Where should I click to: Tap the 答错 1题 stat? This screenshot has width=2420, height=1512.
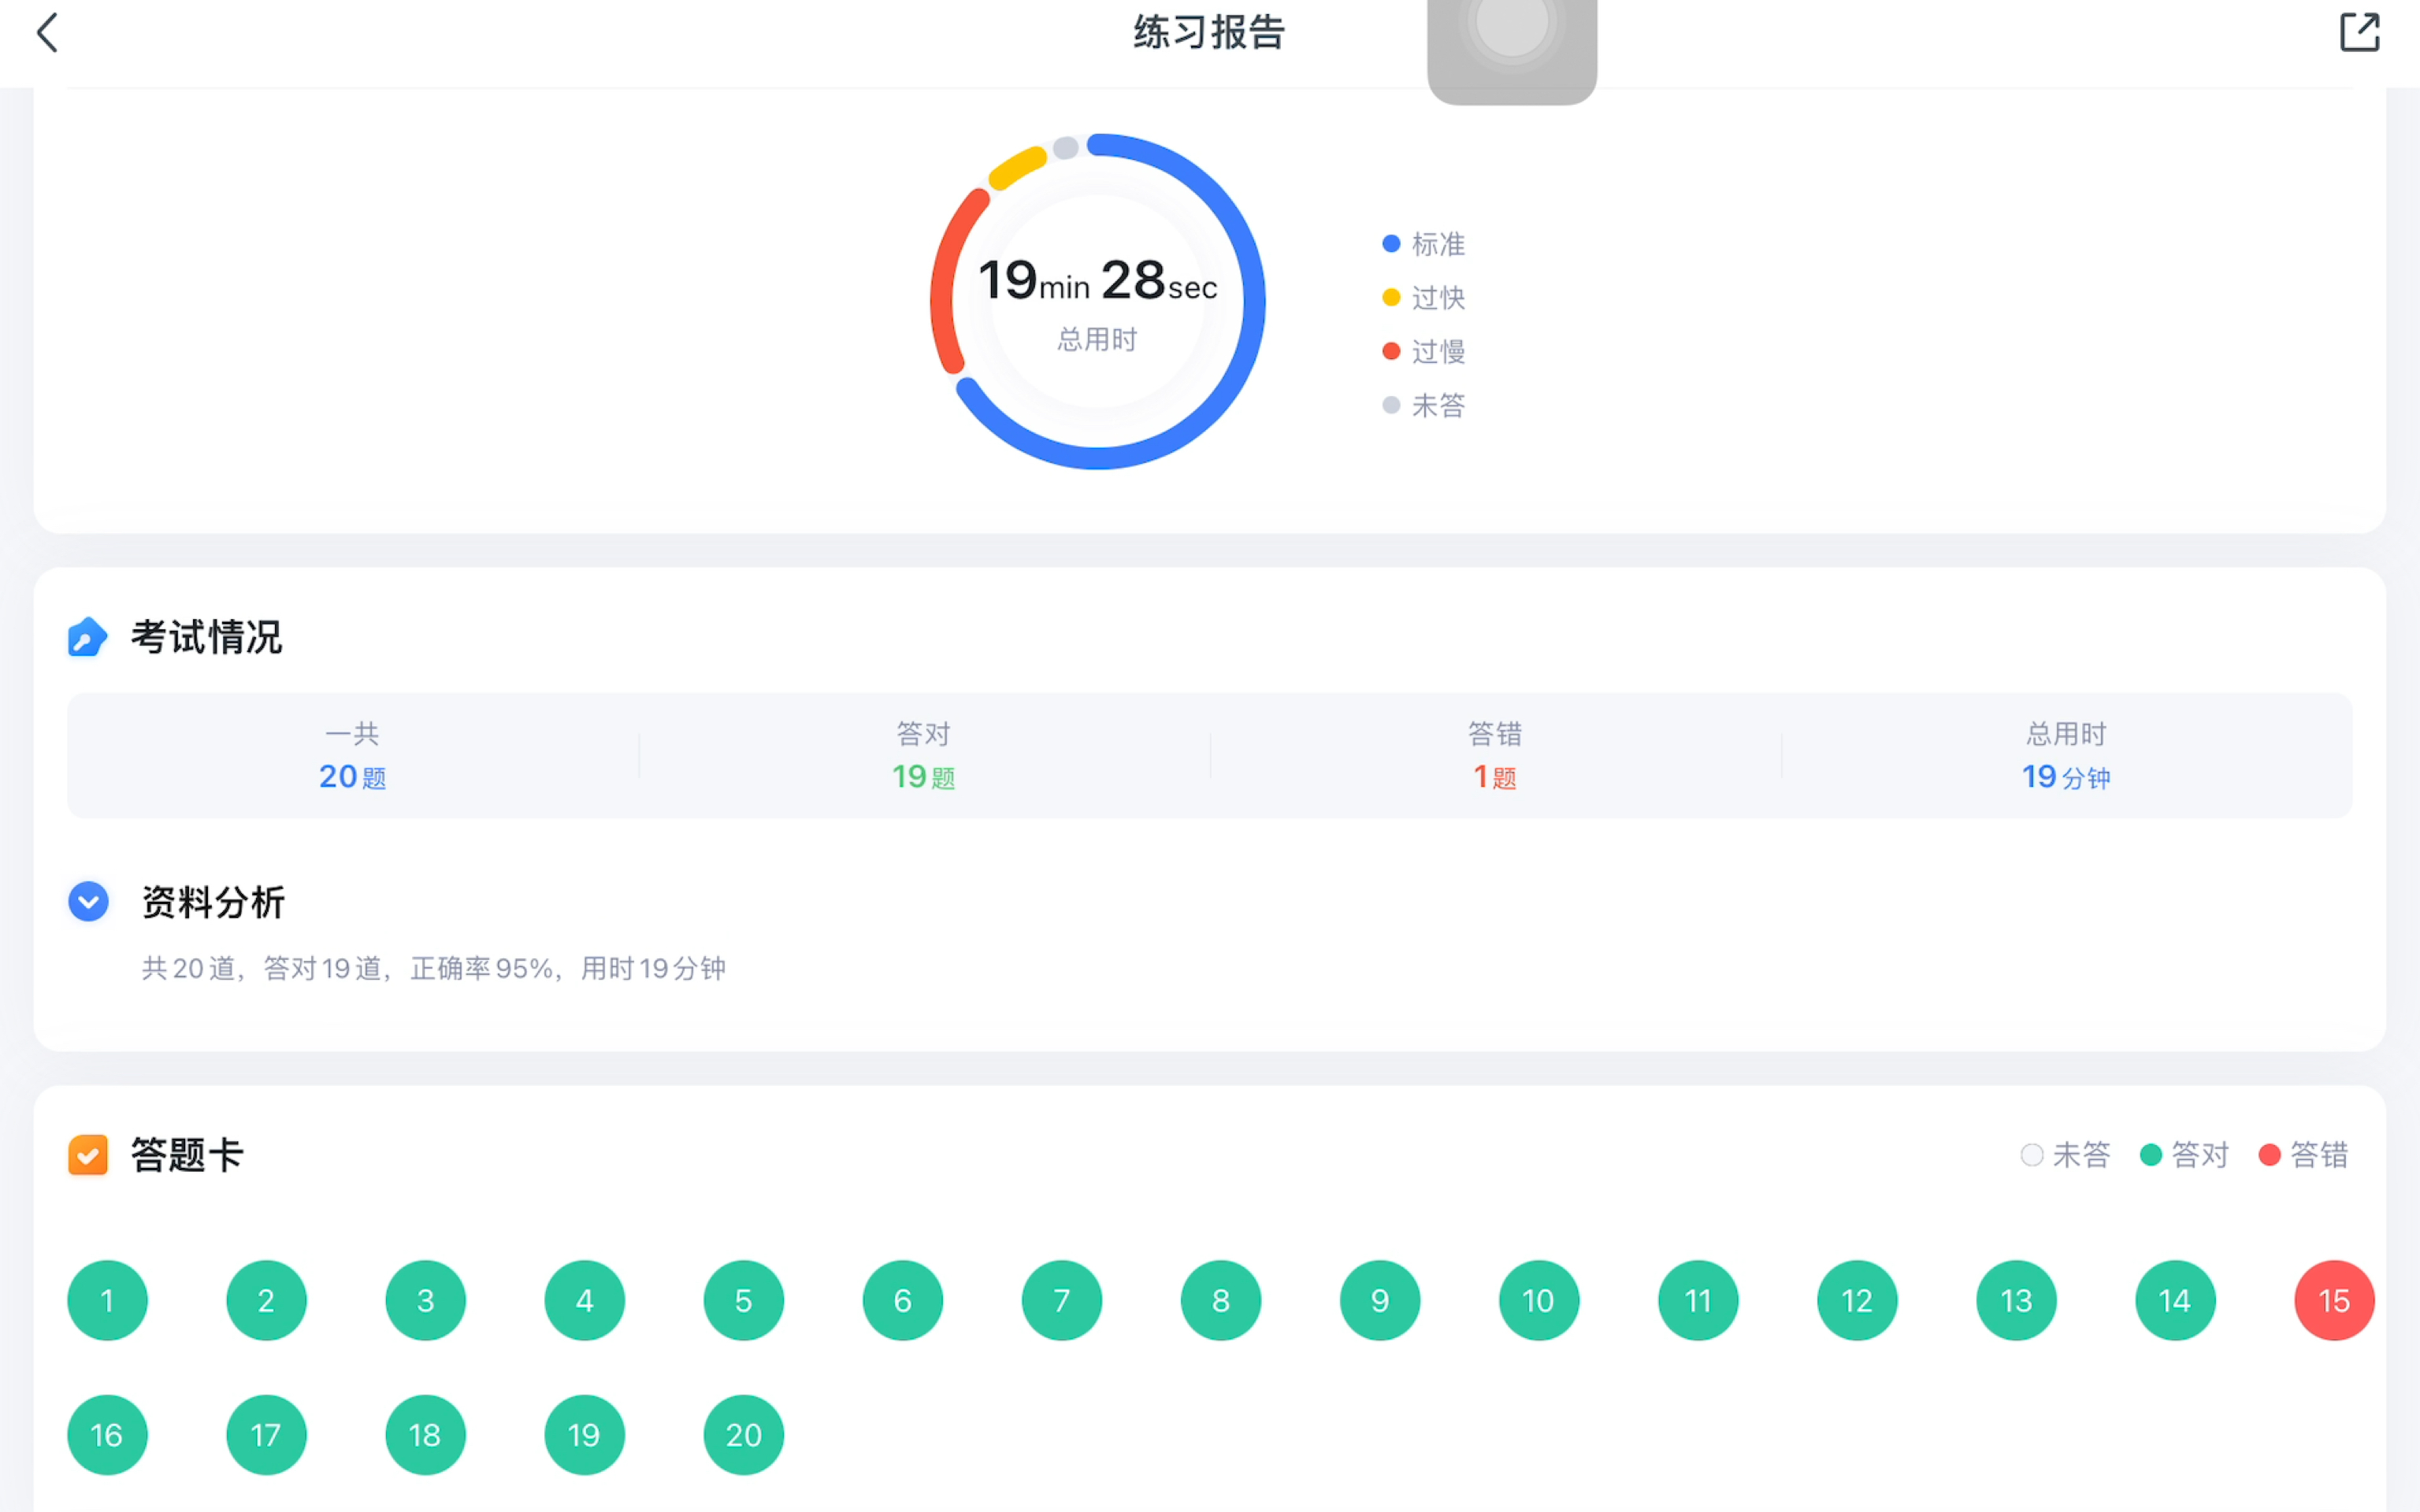coord(1495,755)
